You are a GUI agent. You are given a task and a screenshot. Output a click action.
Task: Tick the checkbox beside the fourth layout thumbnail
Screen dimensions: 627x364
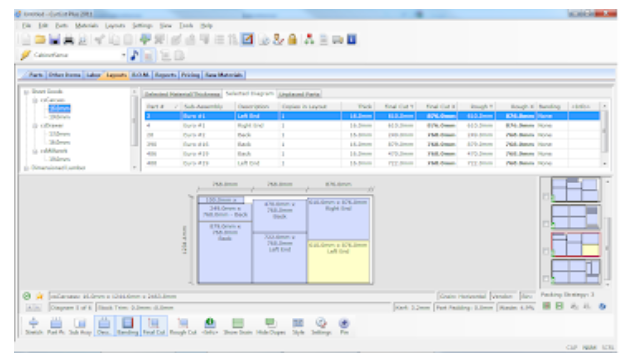pos(545,278)
